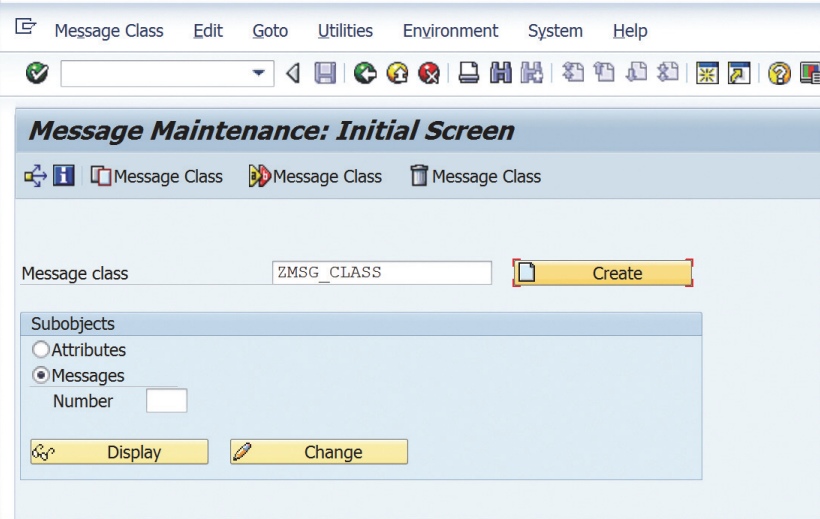
Task: Open the Message Class menu
Action: pyautogui.click(x=109, y=31)
